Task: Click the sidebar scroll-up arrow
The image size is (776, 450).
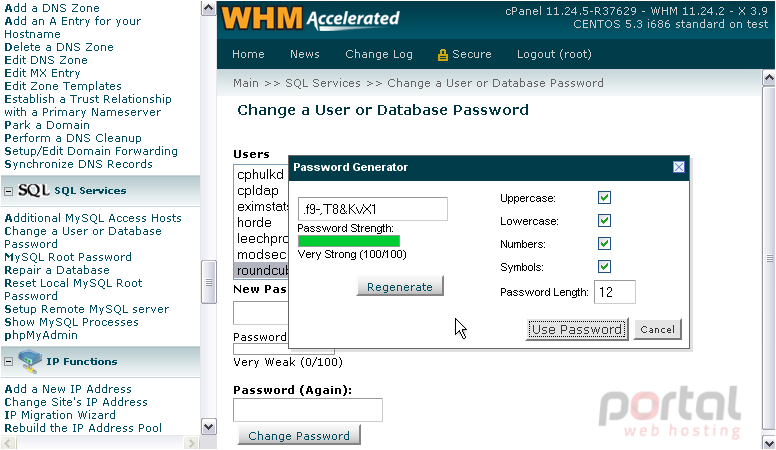Action: (208, 8)
